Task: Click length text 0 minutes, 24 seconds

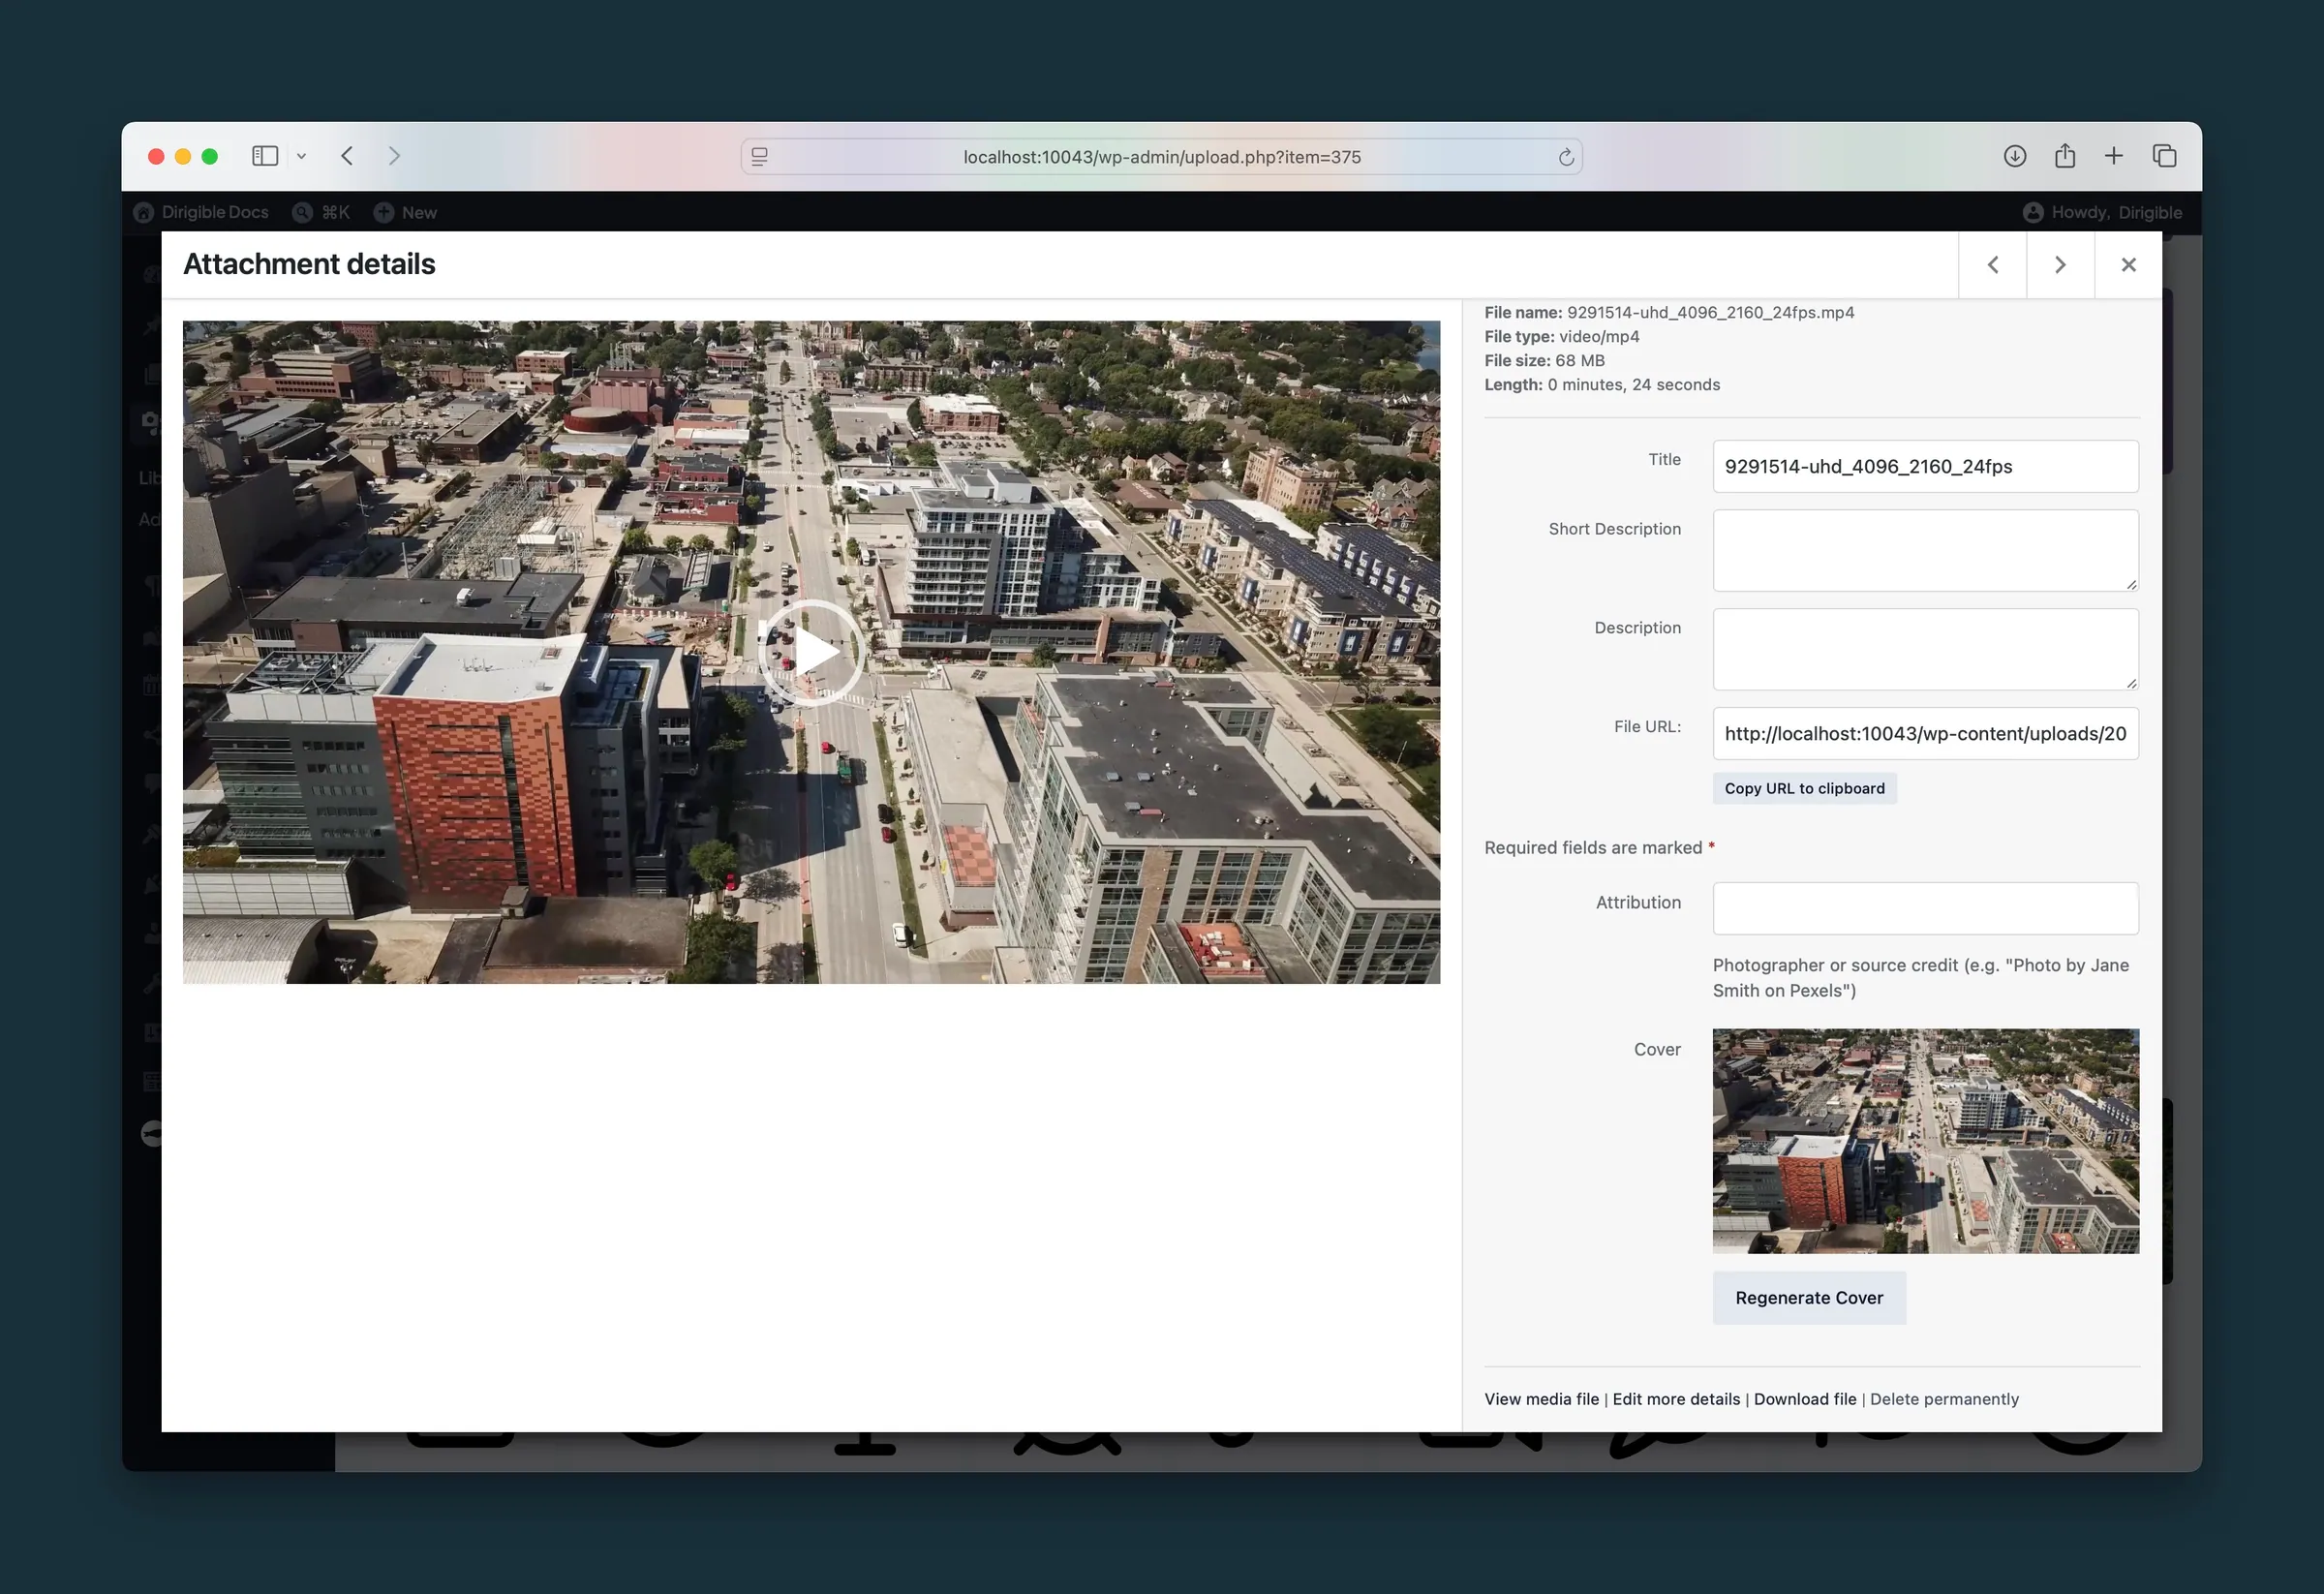Action: [1634, 384]
